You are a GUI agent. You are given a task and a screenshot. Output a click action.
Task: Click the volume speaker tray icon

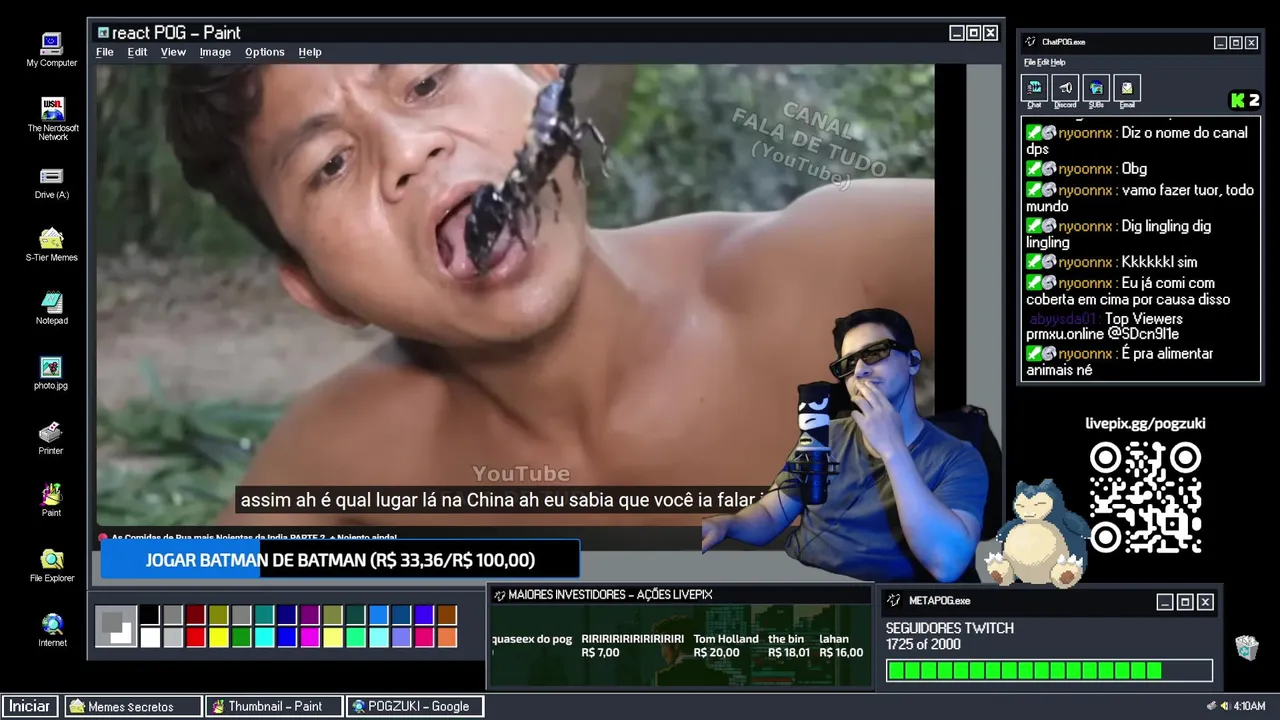click(1224, 706)
